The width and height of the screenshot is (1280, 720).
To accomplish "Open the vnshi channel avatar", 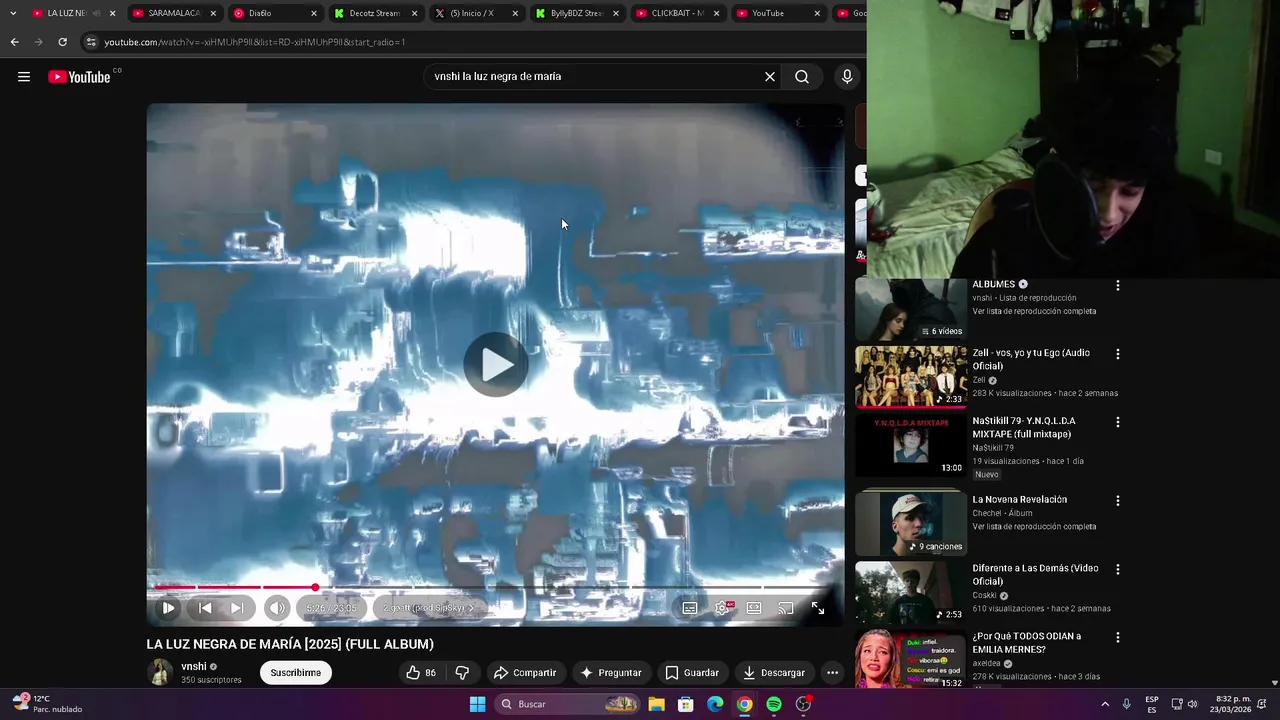I will (160, 673).
